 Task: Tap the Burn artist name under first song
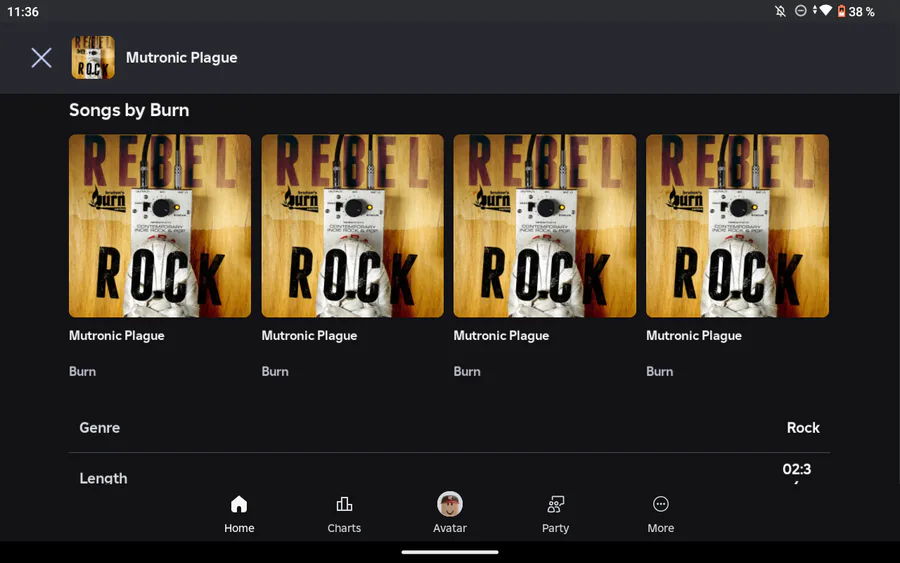(83, 371)
